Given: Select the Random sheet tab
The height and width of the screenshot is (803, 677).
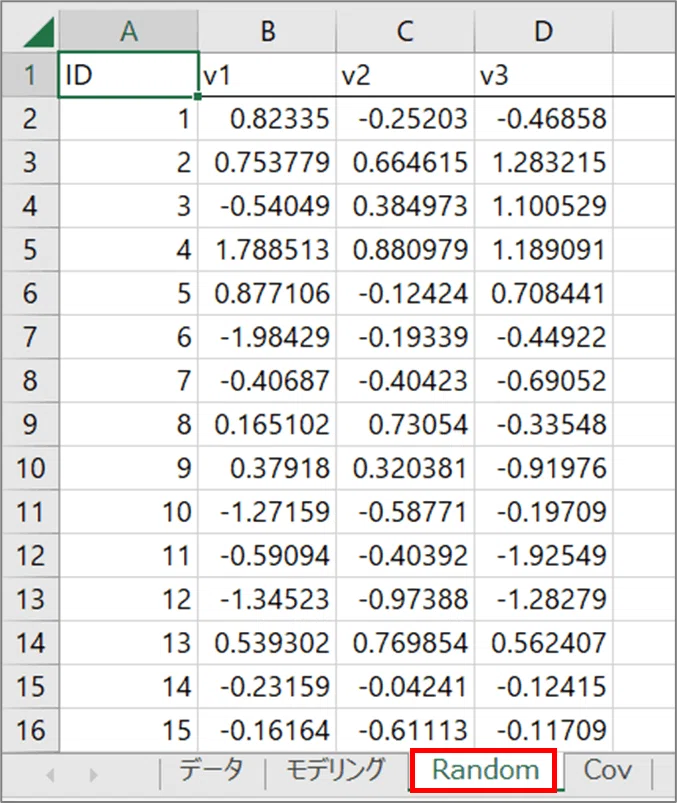Looking at the screenshot, I should coord(484,770).
